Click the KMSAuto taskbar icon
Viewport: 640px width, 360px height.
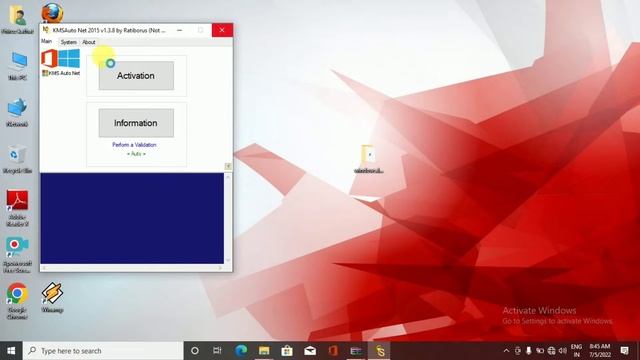pyautogui.click(x=380, y=351)
